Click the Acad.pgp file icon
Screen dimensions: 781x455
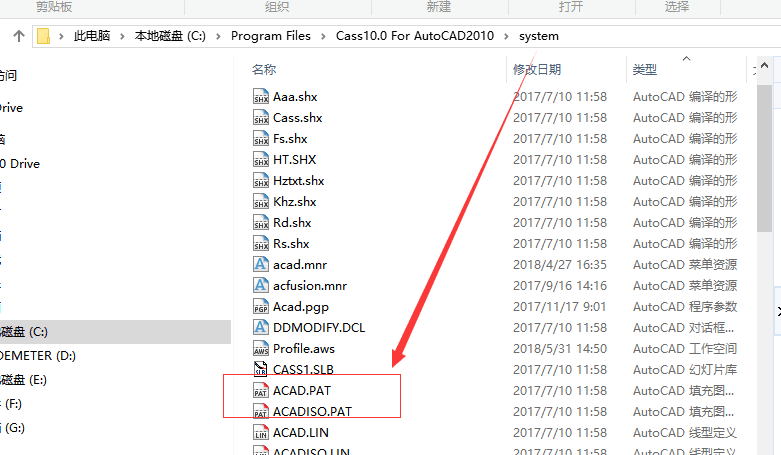(x=261, y=306)
